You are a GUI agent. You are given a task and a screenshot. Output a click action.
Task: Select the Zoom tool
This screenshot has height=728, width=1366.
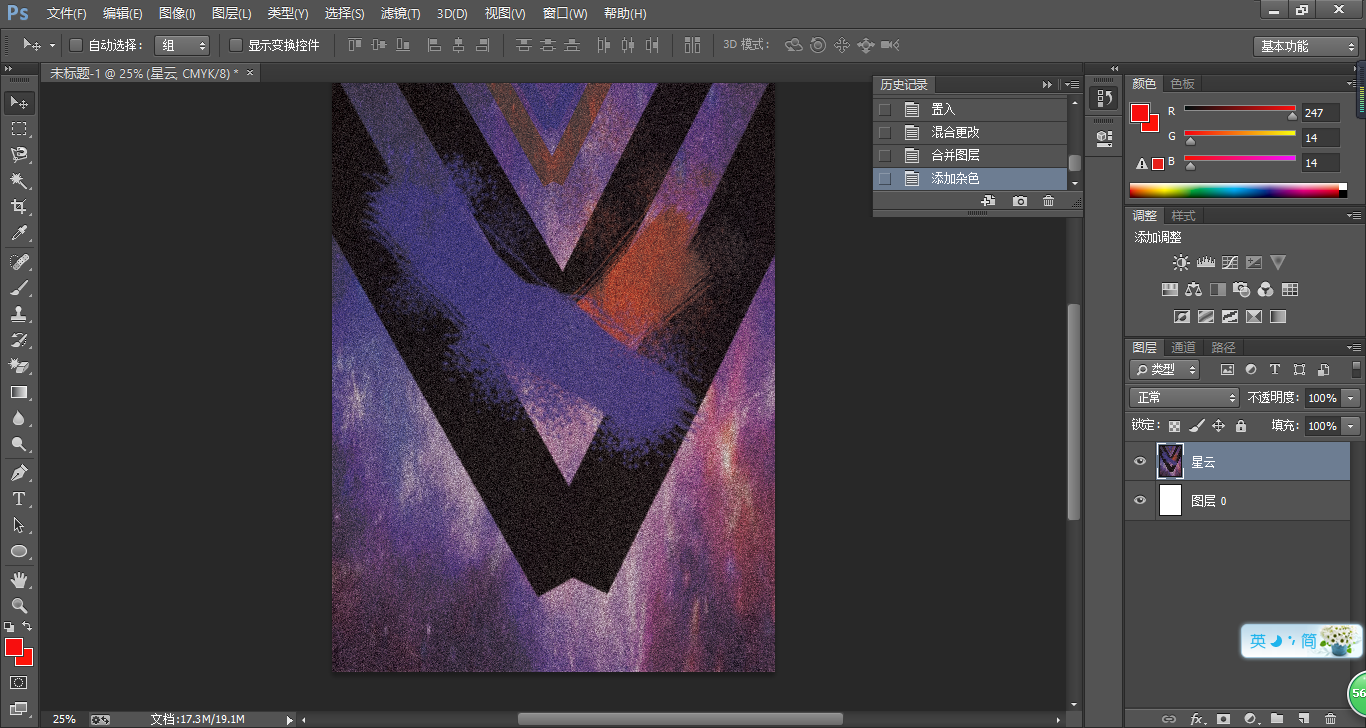click(x=19, y=606)
